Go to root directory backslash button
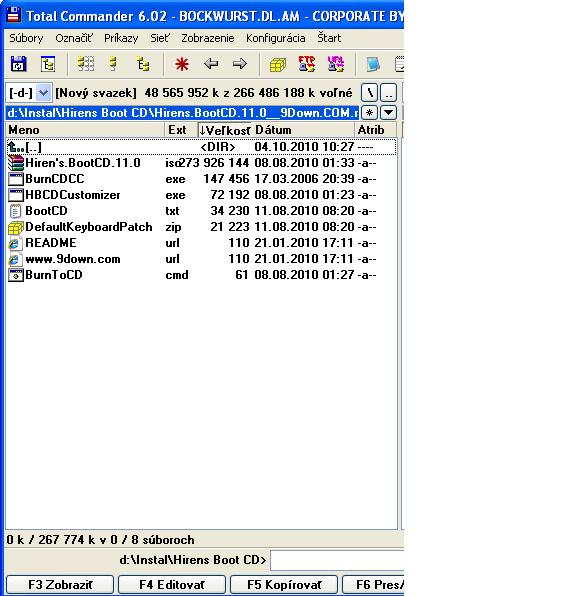The height and width of the screenshot is (596, 587). click(369, 93)
